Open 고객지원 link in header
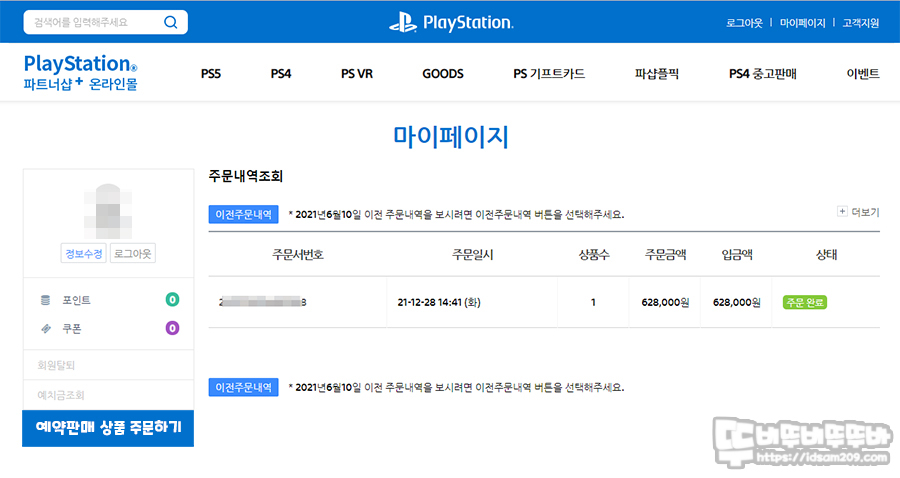900x478 pixels. tap(860, 23)
